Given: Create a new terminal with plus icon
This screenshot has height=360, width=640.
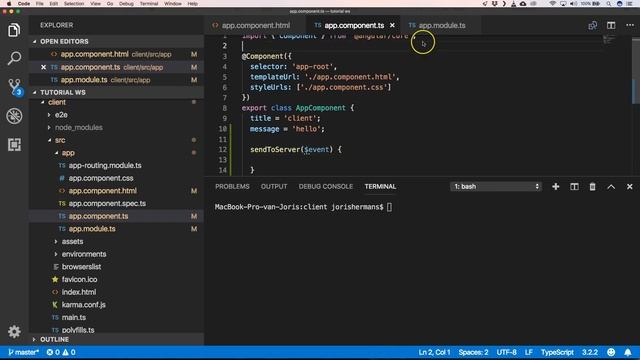Looking at the screenshot, I should [x=556, y=187].
